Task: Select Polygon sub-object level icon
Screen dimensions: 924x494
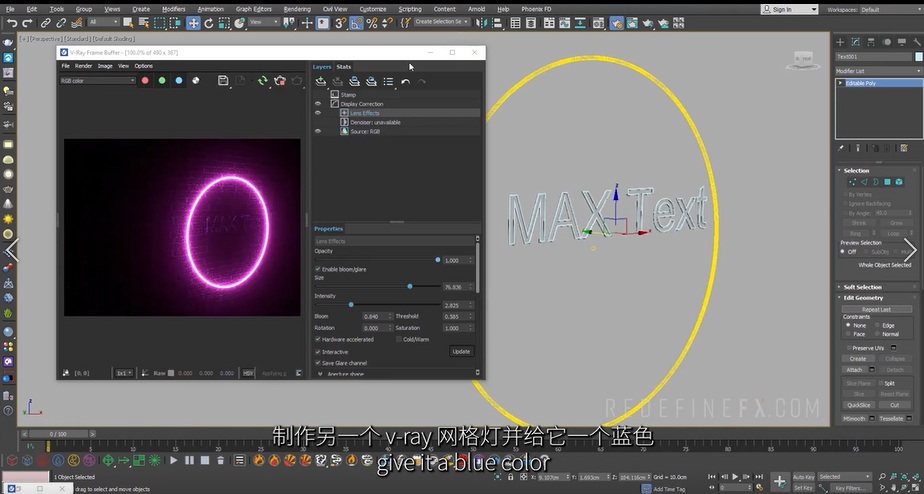Action: 887,182
